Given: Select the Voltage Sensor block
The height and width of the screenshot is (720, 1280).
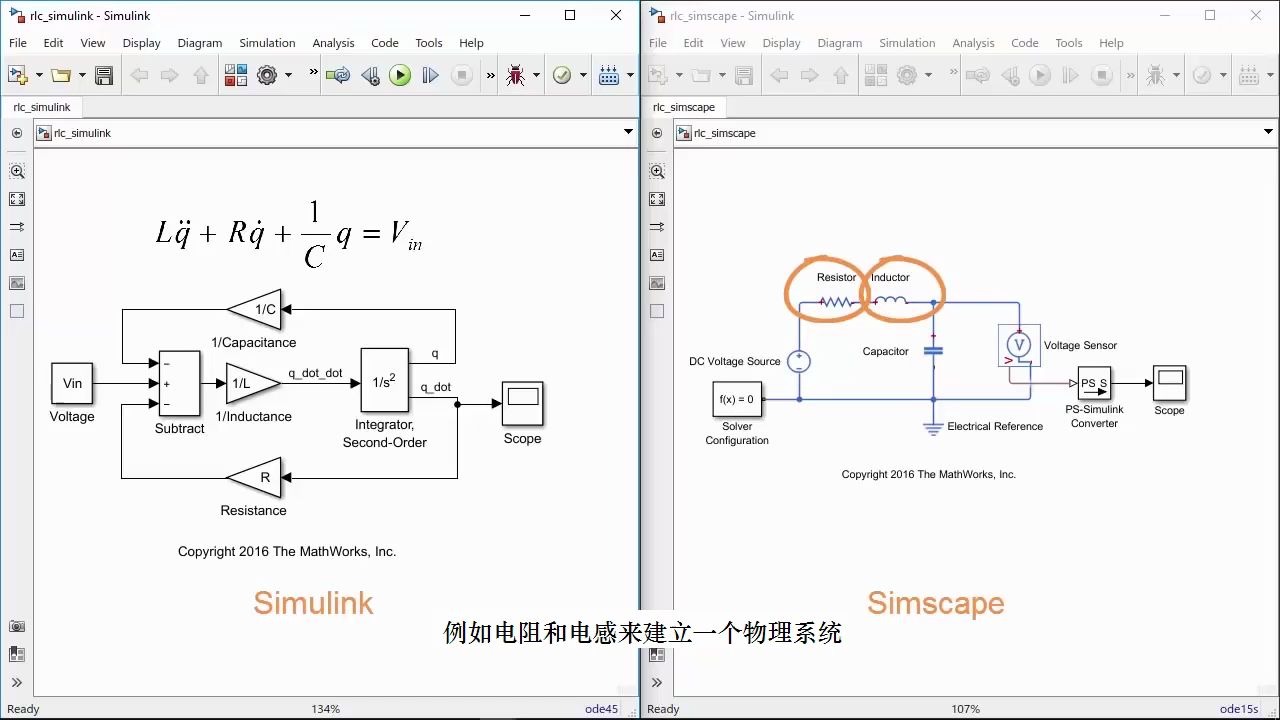Looking at the screenshot, I should tap(1019, 345).
